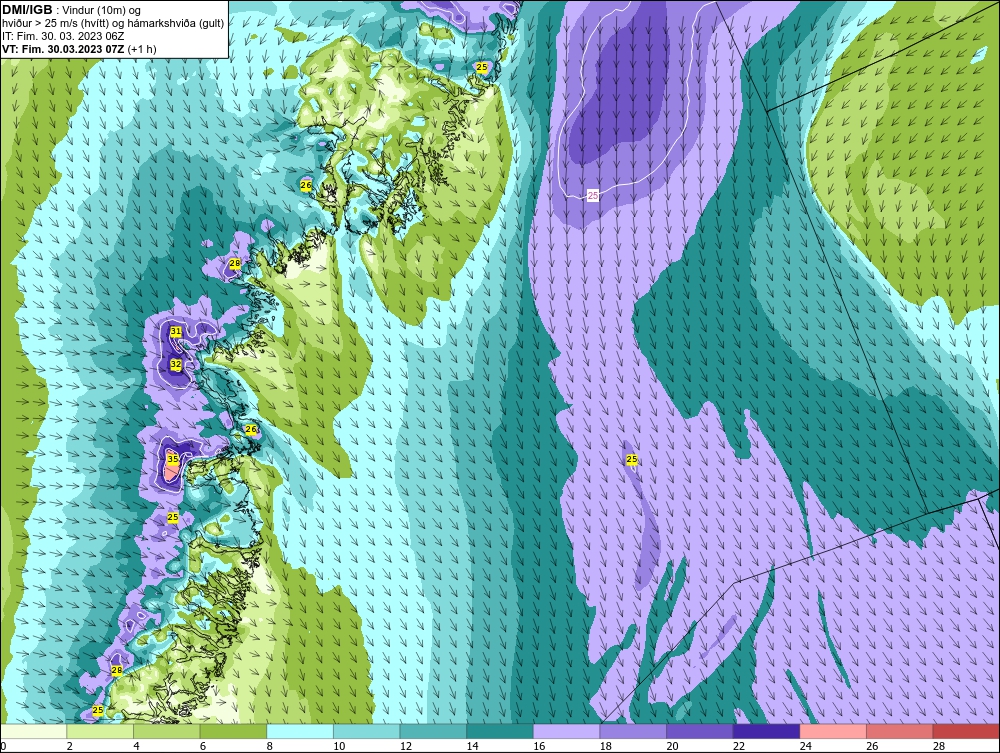This screenshot has width=1000, height=753.
Task: Click the legend scale number 2
Action: (70, 746)
